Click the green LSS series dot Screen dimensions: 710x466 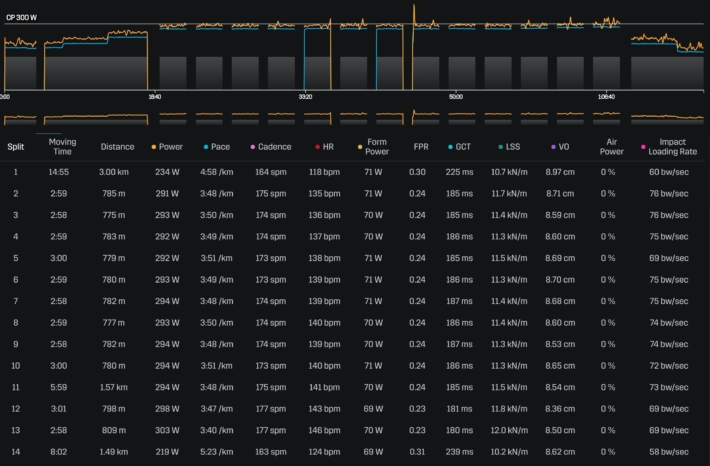[x=500, y=147]
